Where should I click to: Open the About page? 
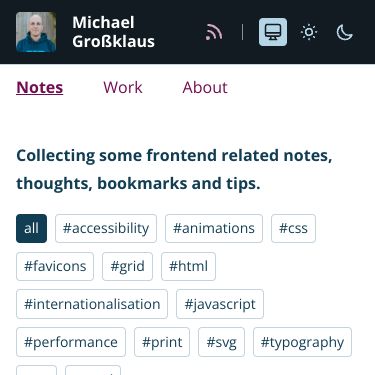click(x=205, y=88)
